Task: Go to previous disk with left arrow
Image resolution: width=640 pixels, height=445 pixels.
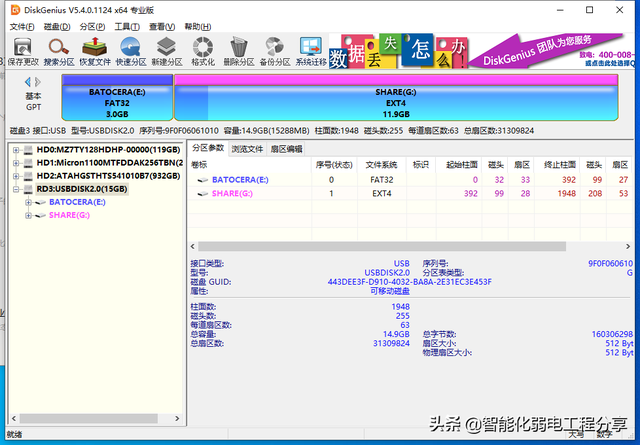Action: (x=28, y=82)
